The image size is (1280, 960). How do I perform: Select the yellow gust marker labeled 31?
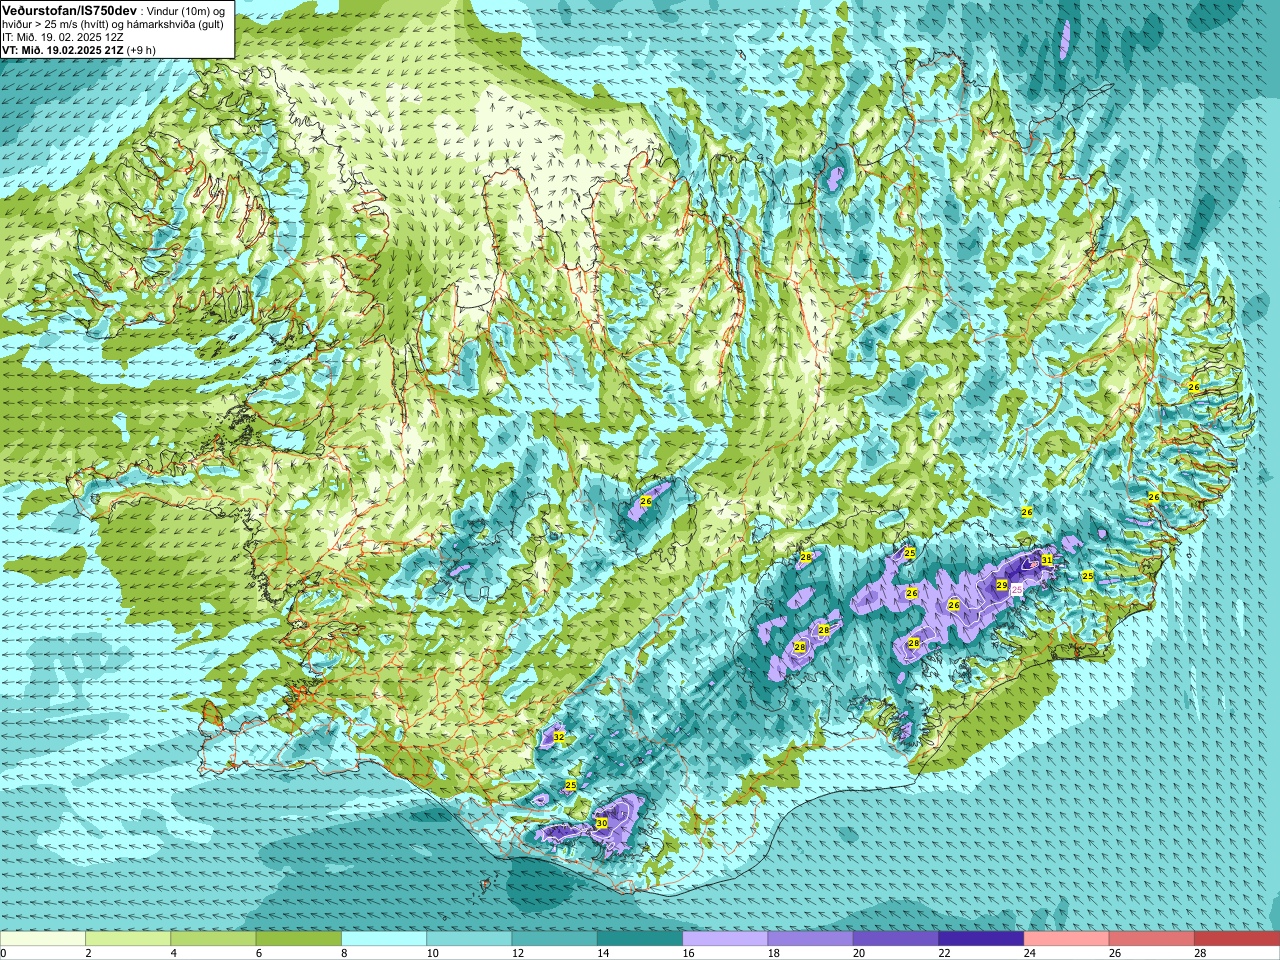(x=1047, y=560)
